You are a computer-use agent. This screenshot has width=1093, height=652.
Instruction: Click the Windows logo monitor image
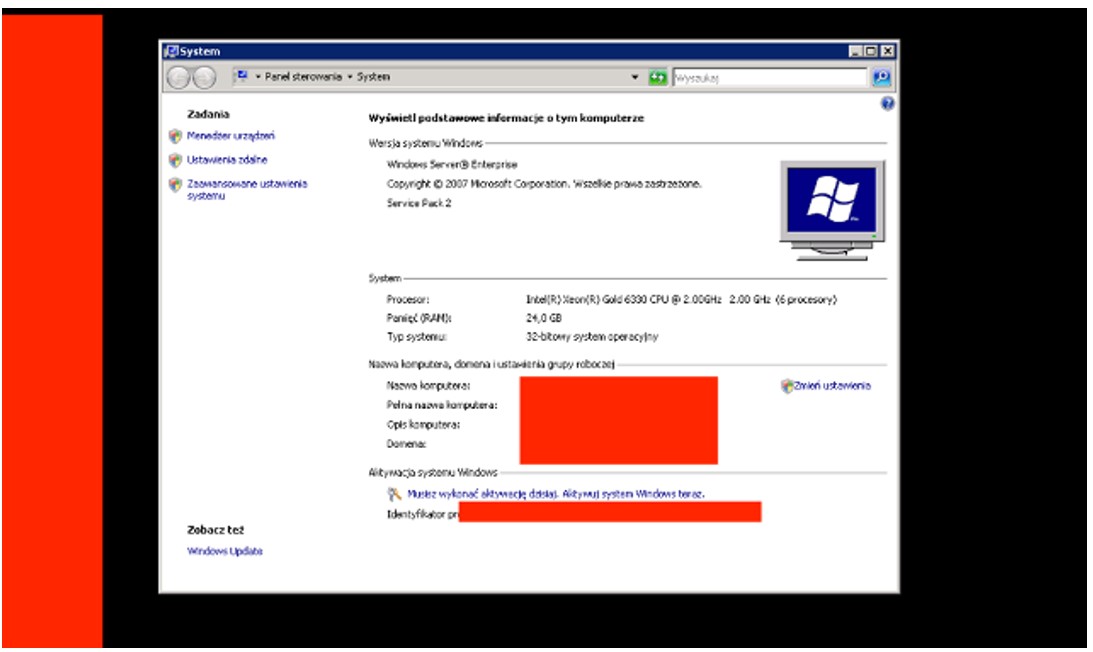pyautogui.click(x=832, y=210)
